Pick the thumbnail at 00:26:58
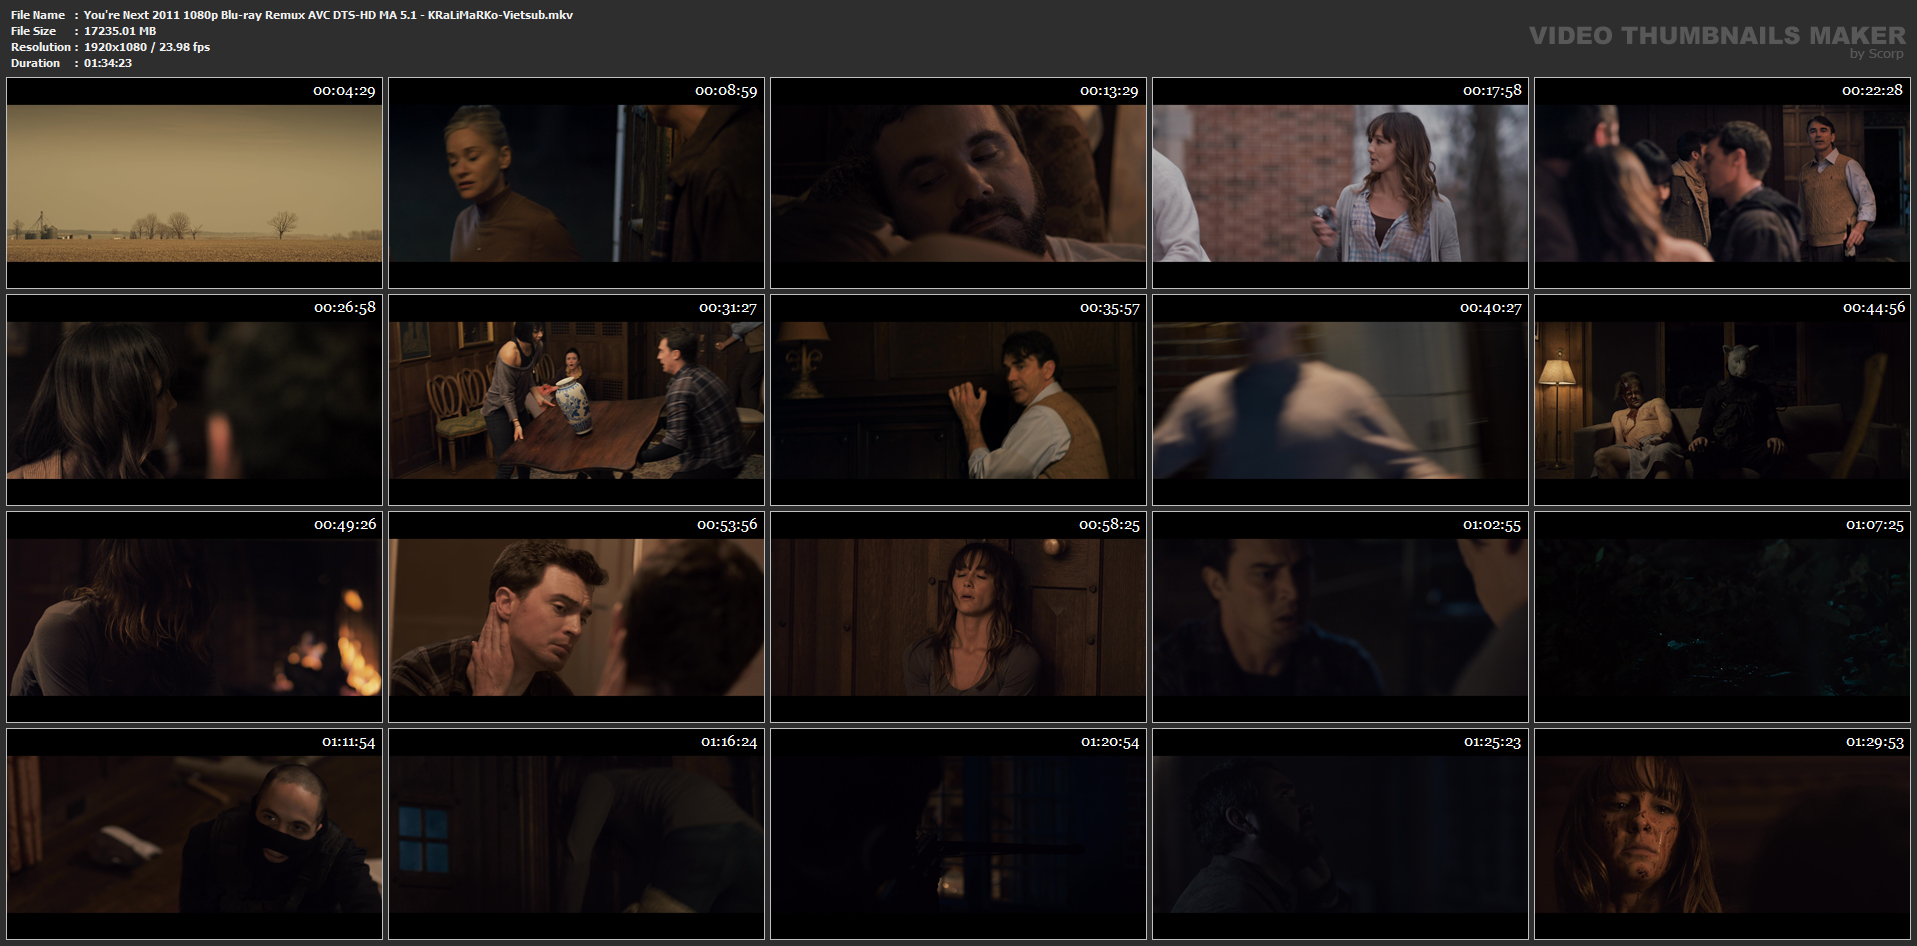The height and width of the screenshot is (946, 1917). tap(195, 400)
